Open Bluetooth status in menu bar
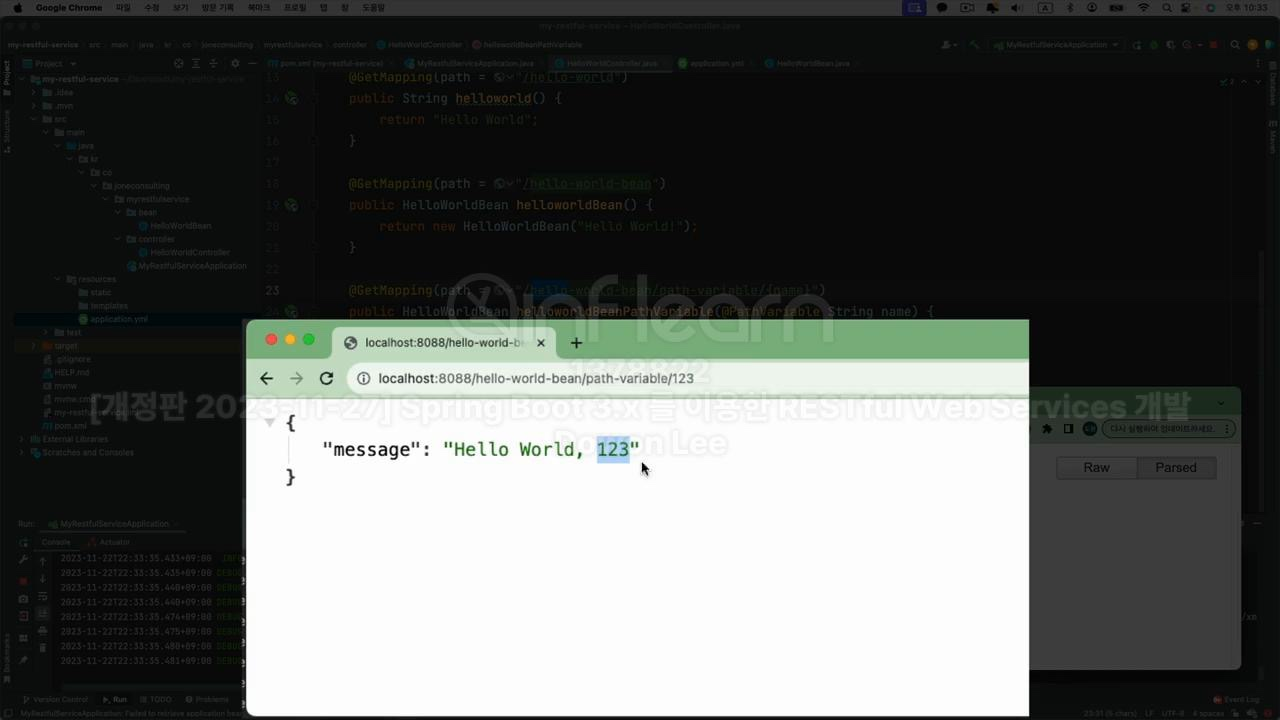Image resolution: width=1280 pixels, height=720 pixels. coord(1069,8)
